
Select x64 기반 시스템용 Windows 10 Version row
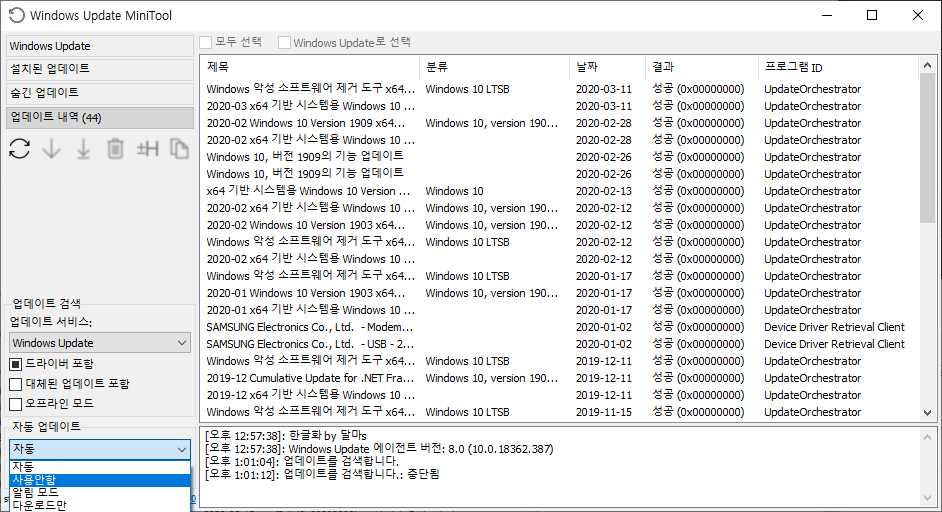click(x=559, y=191)
